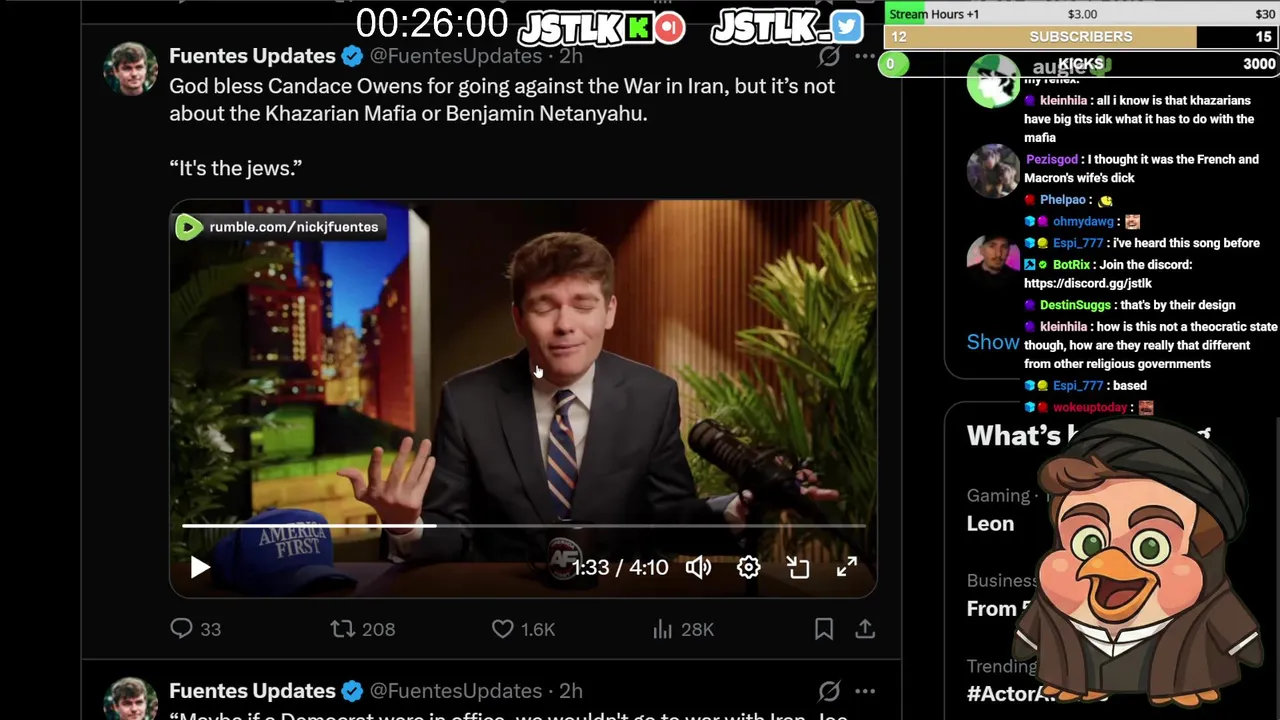Expand the video to fullscreen

tap(846, 567)
